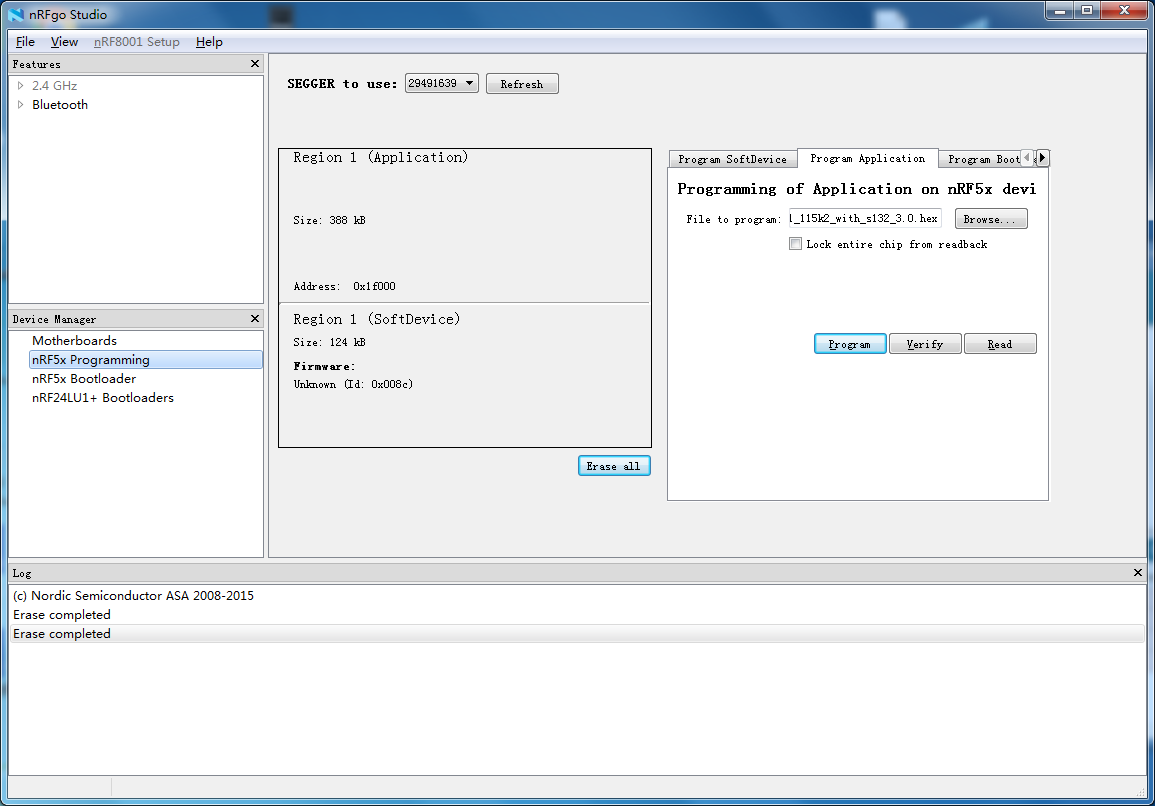The image size is (1155, 806).
Task: Click the Erase all button
Action: (614, 466)
